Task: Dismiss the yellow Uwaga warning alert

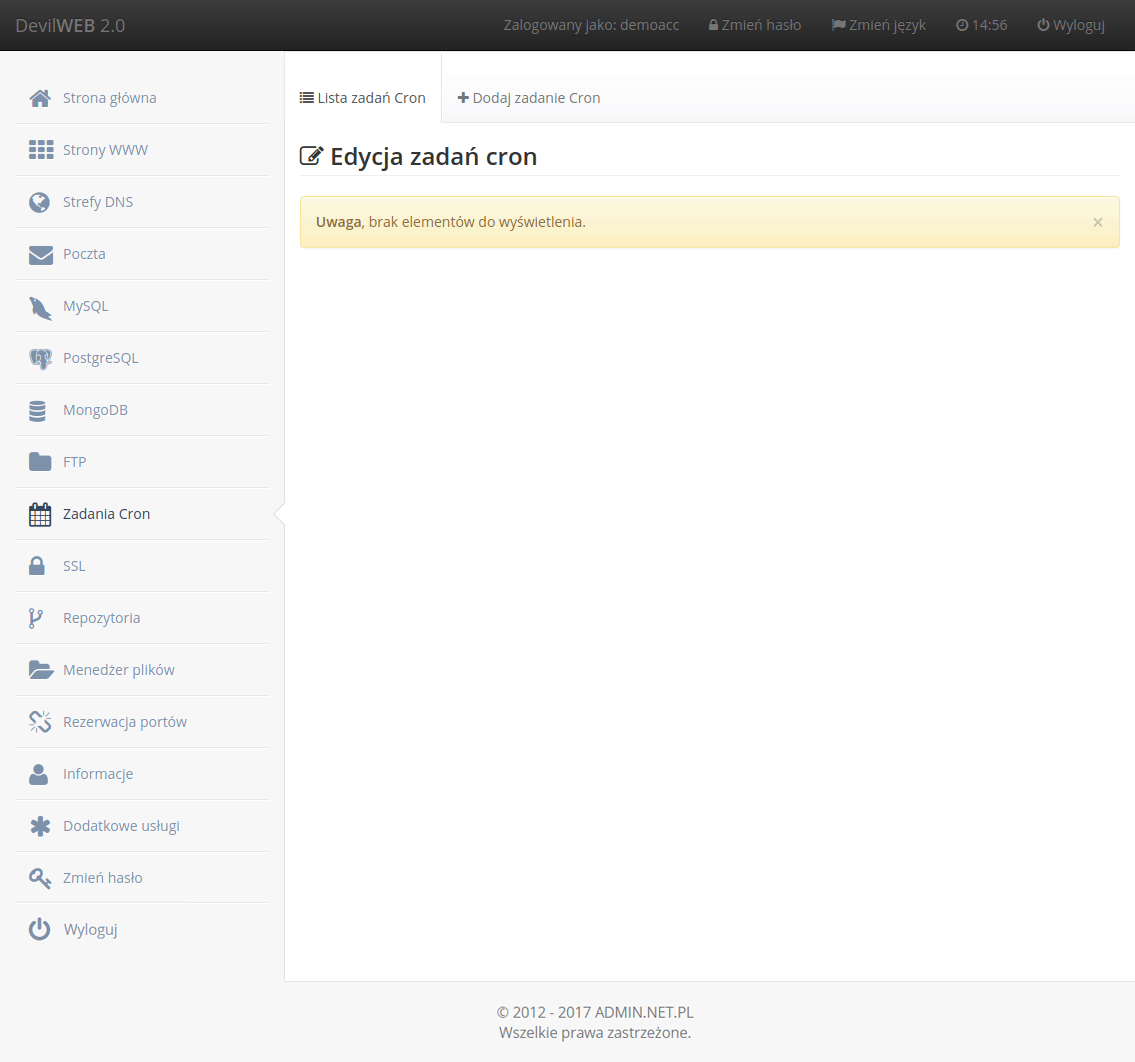Action: point(1097,222)
